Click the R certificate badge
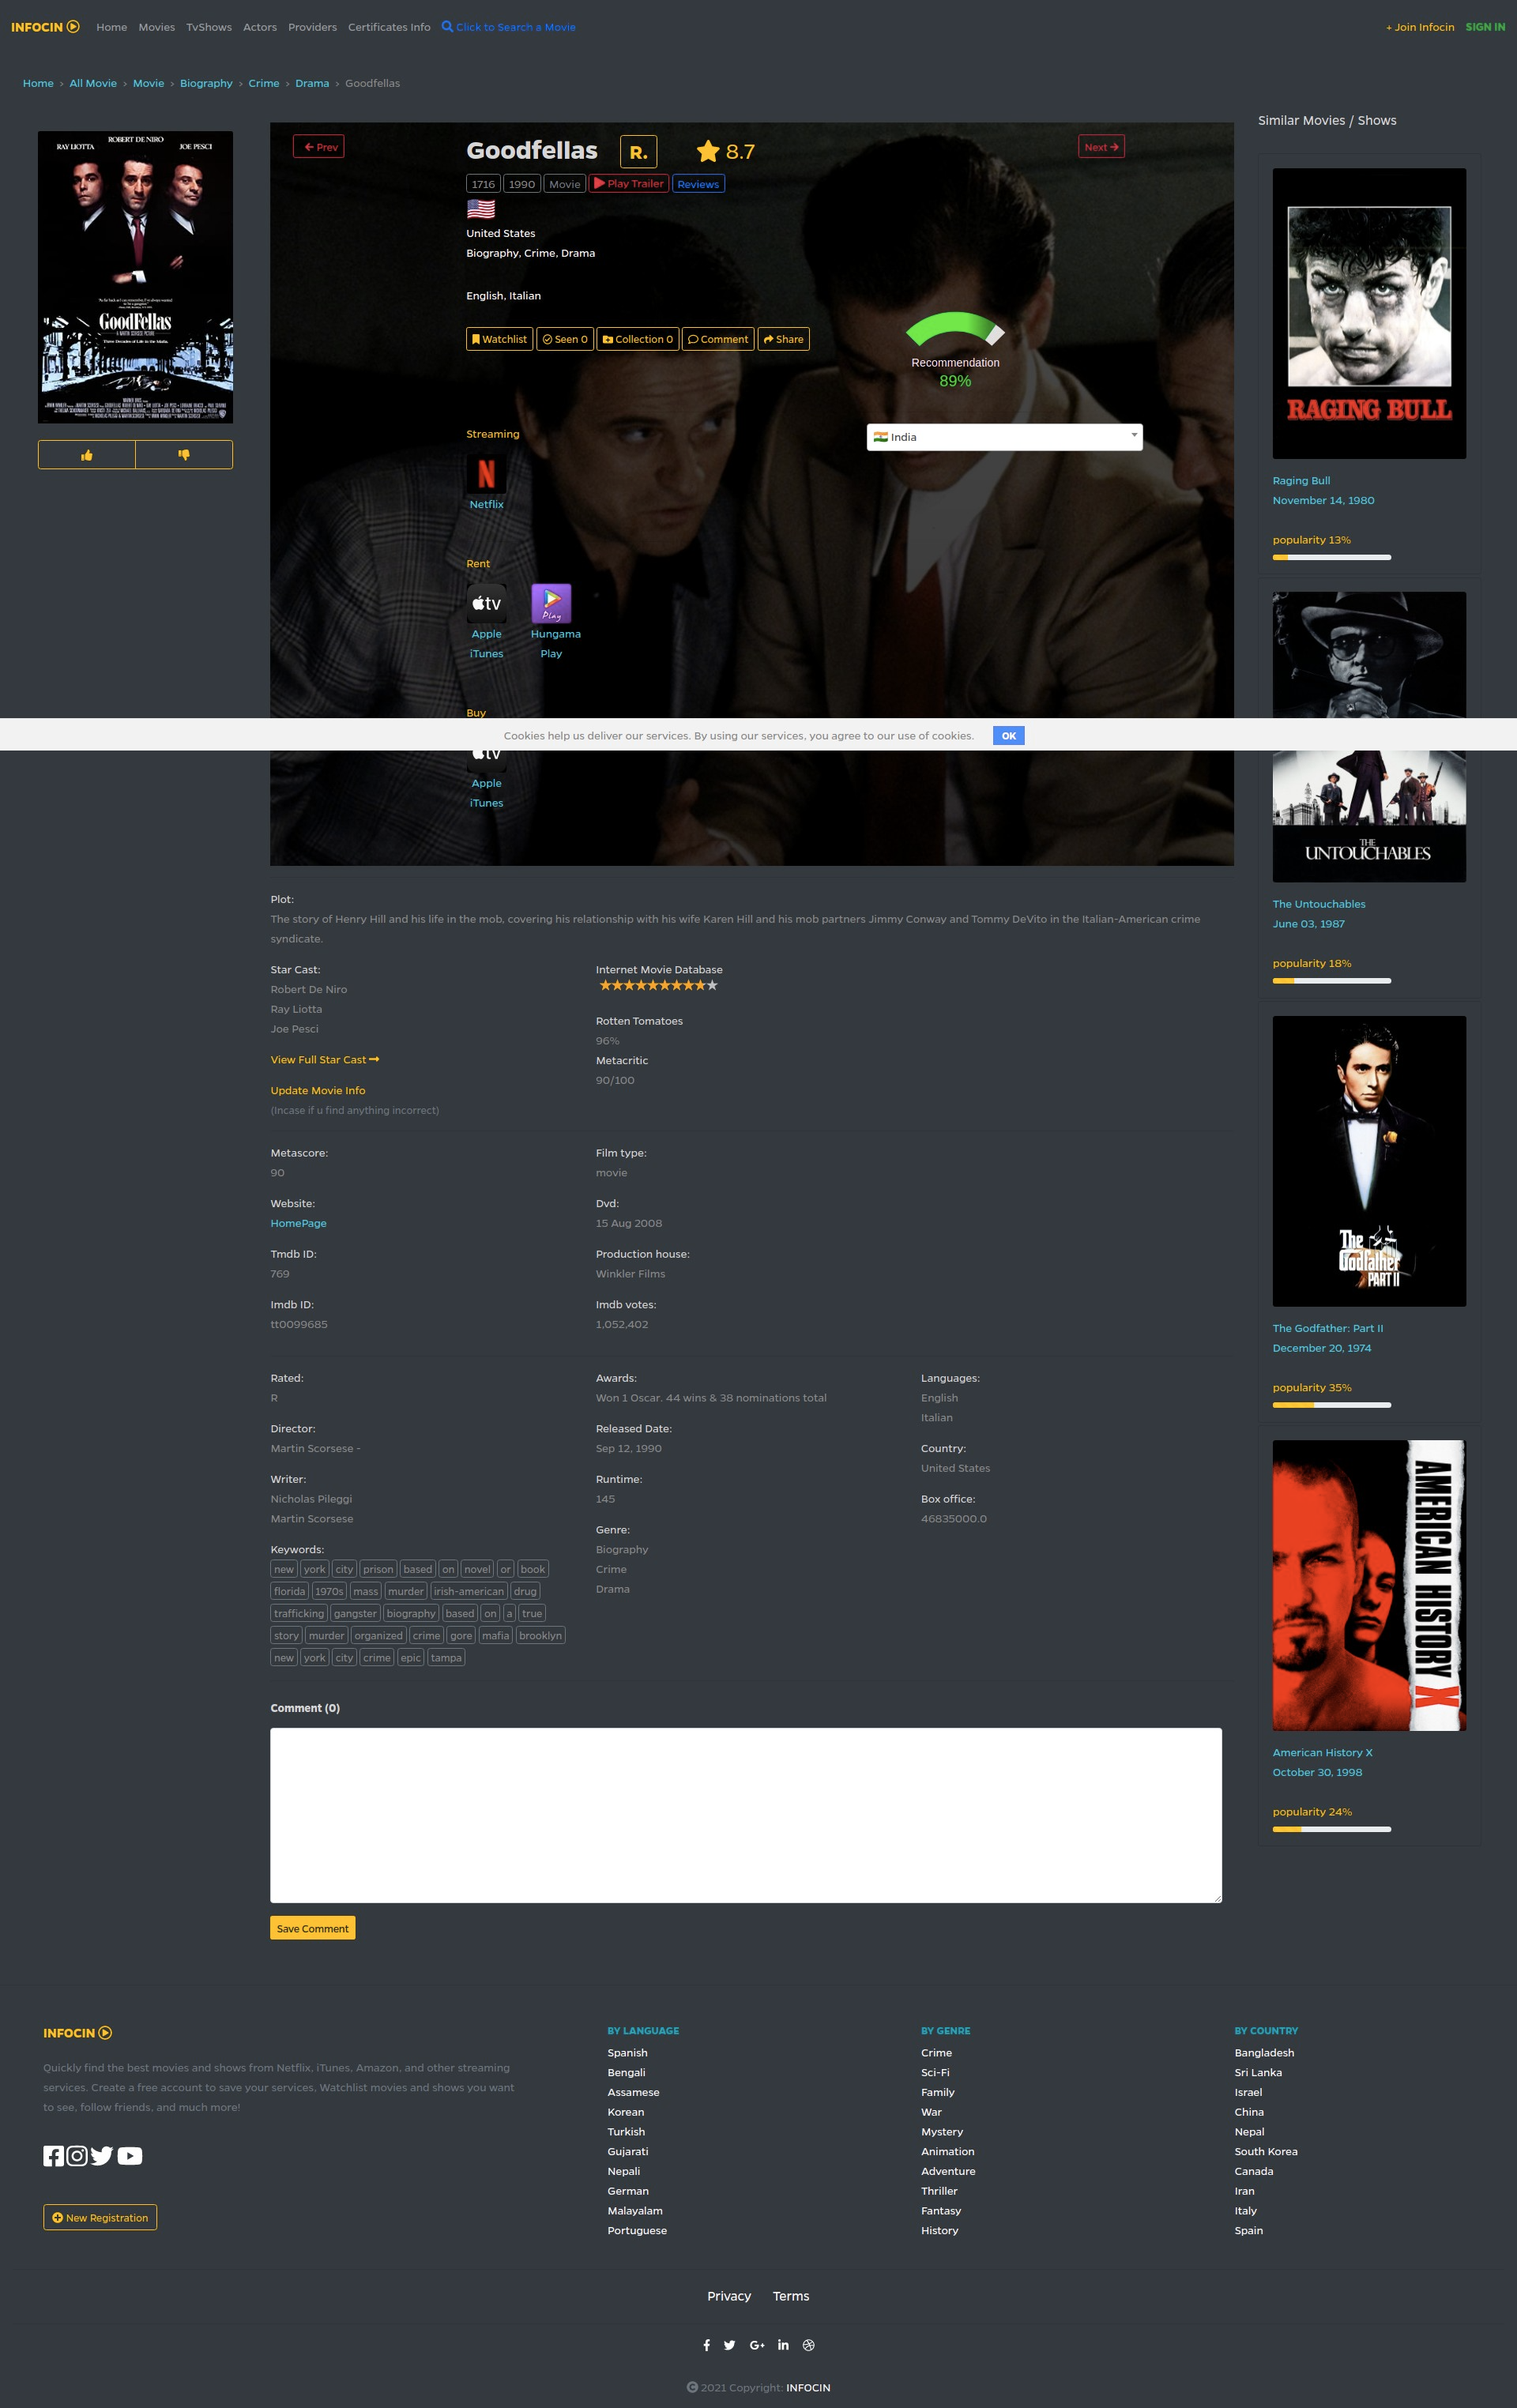The width and height of the screenshot is (1517, 2408). tap(638, 152)
